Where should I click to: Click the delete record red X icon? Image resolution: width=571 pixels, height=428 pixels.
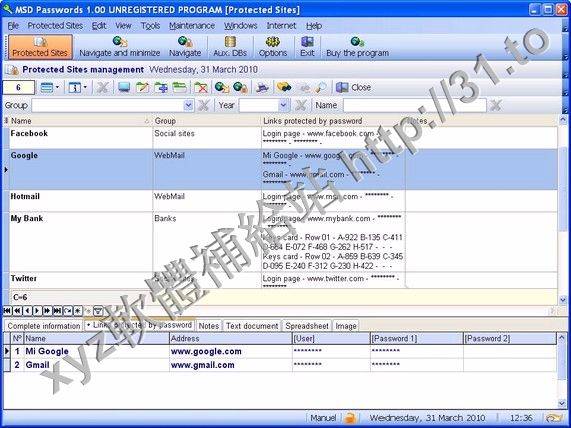pyautogui.click(x=201, y=87)
